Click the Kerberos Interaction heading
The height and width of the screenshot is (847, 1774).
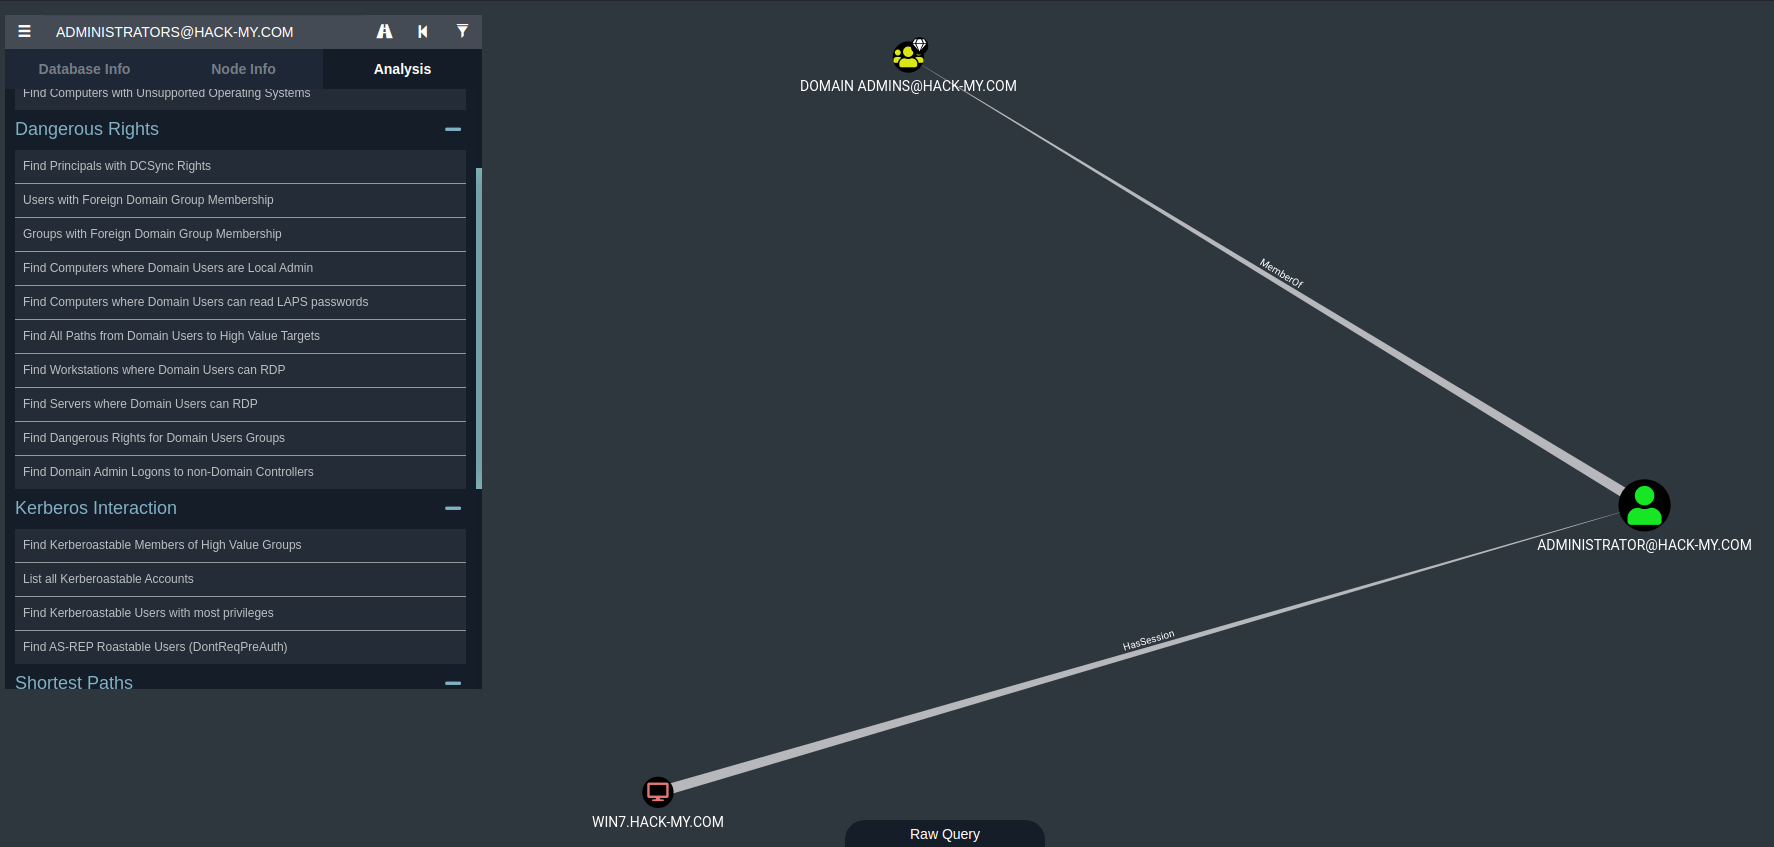coord(96,508)
